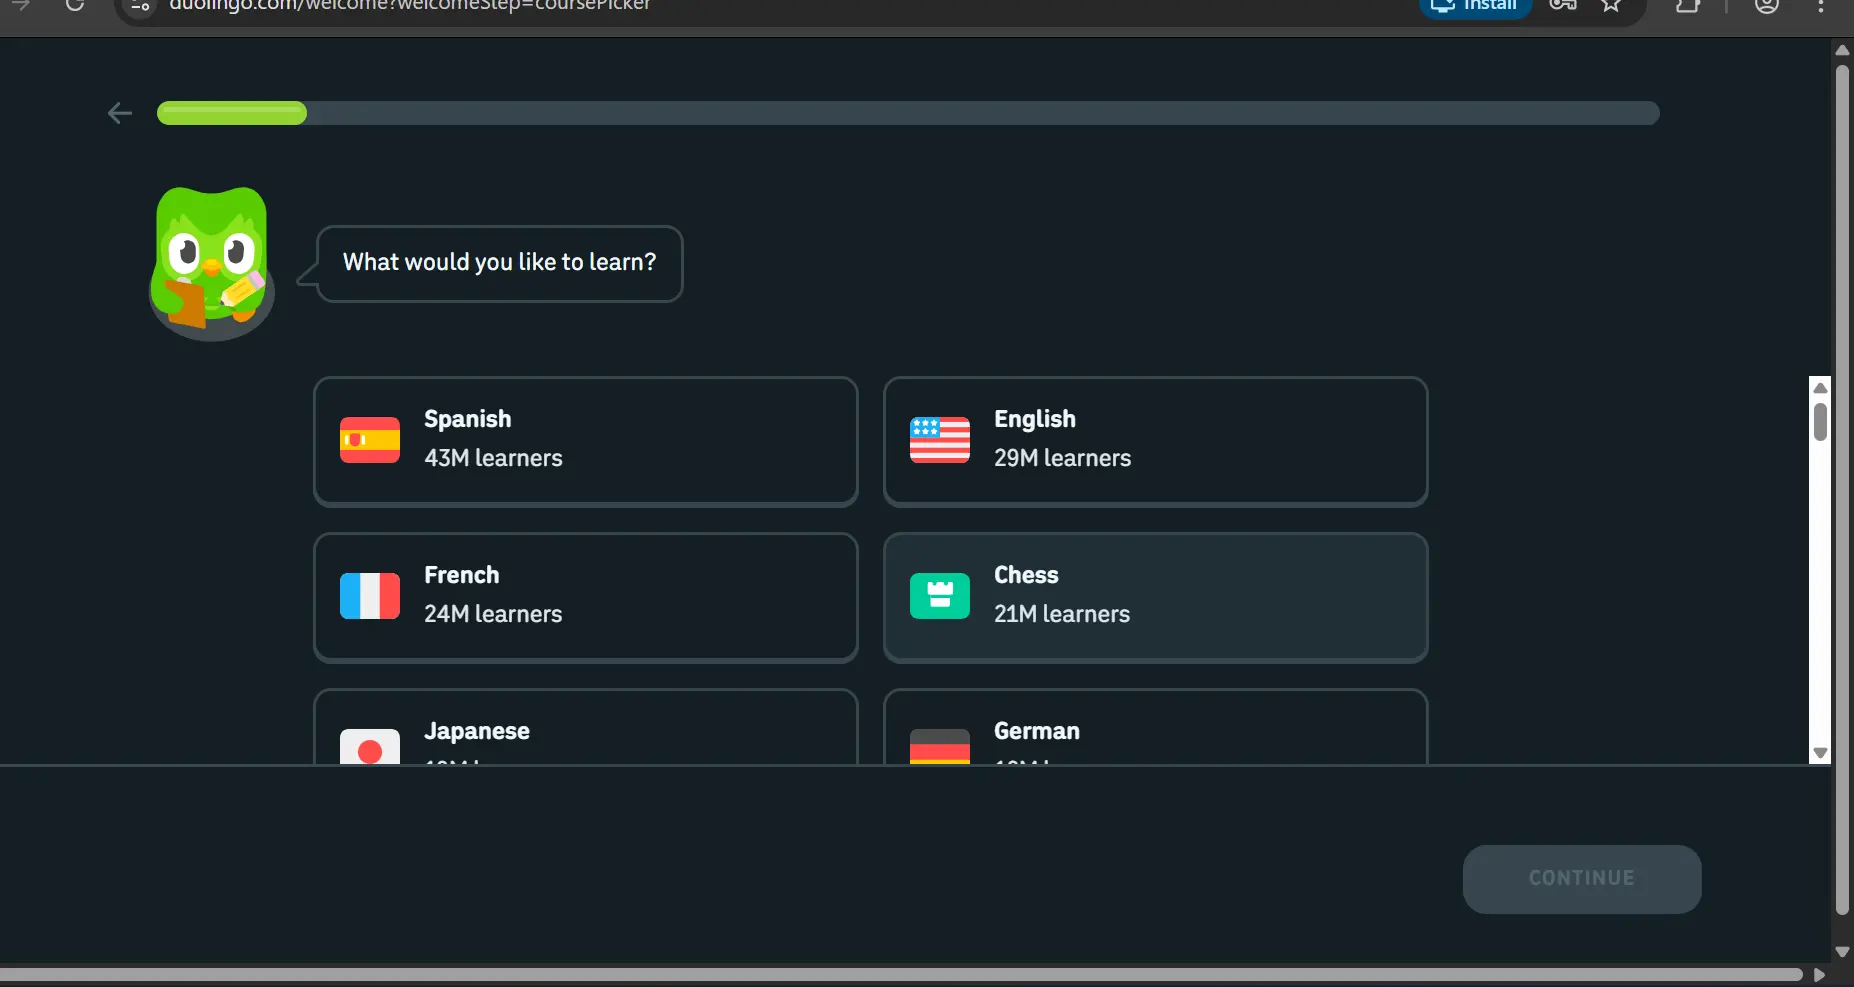Click the horizontal scrollbar right arrow
The width and height of the screenshot is (1854, 987).
(1819, 974)
